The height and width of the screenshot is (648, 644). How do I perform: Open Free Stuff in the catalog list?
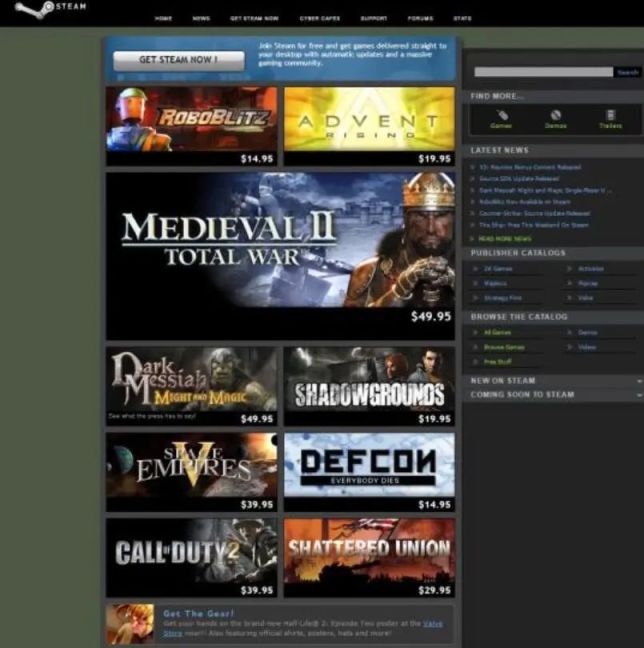[x=498, y=362]
